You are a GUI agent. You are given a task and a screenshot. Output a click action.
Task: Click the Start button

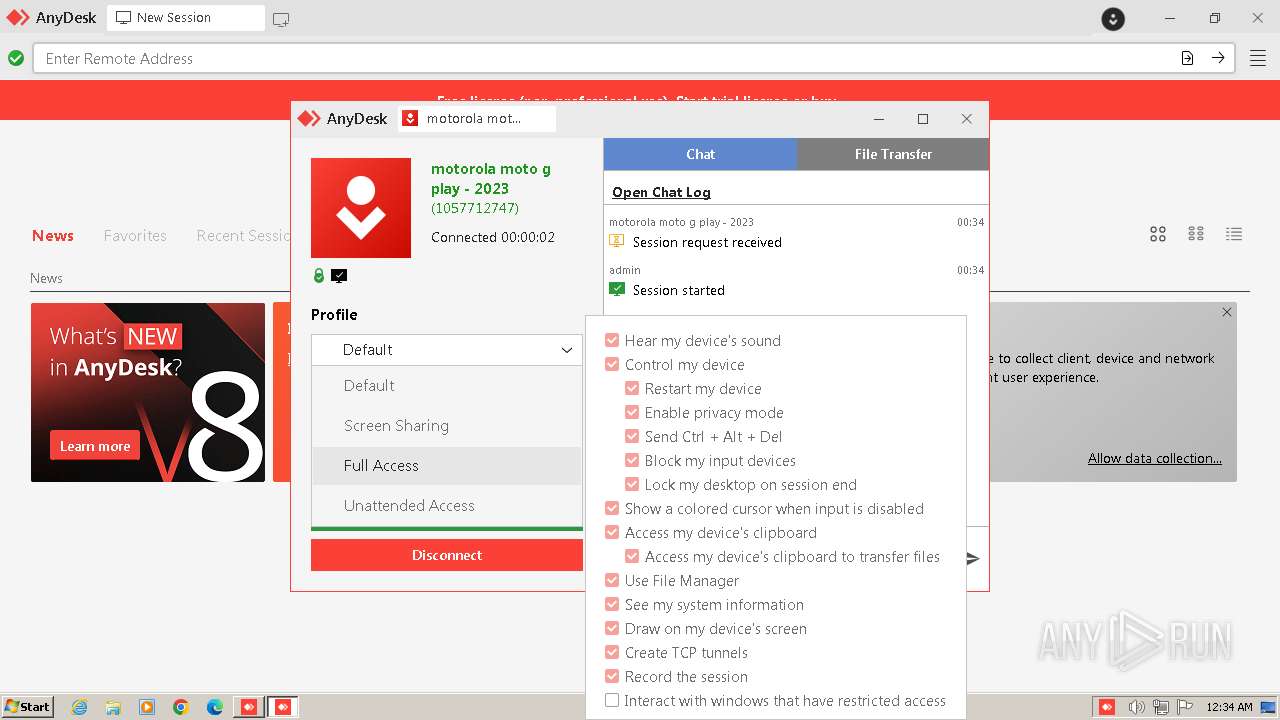pos(28,707)
